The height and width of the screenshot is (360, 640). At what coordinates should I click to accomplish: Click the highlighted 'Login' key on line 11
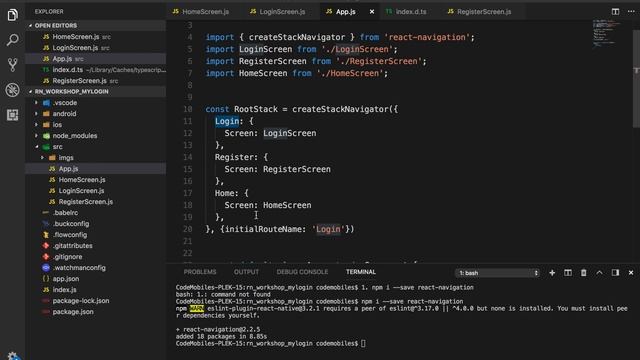coord(227,121)
